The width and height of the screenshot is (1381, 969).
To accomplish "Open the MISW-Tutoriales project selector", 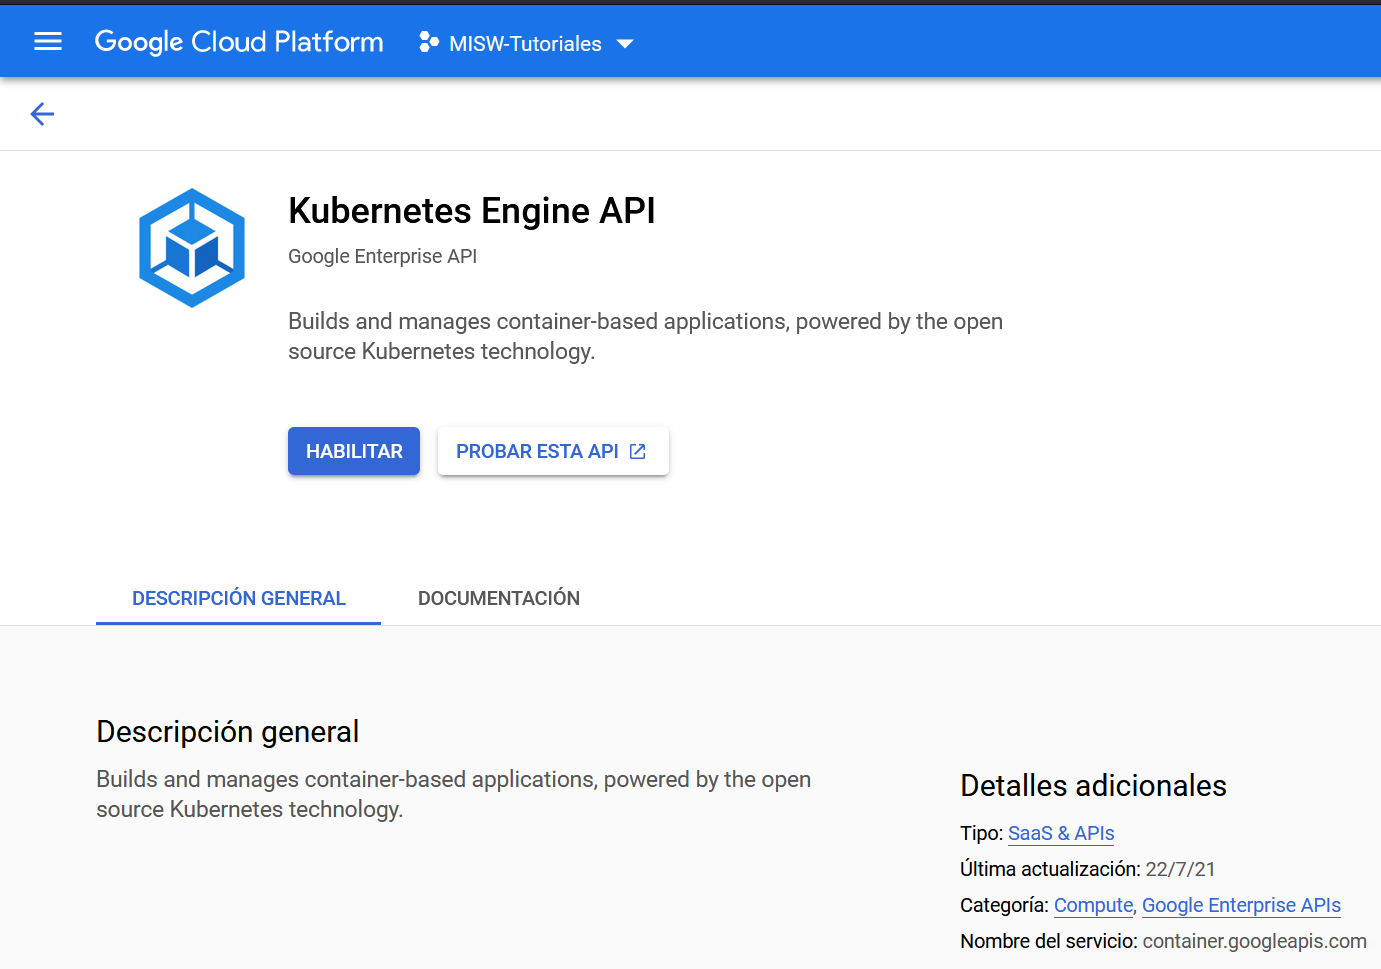I will 526,43.
